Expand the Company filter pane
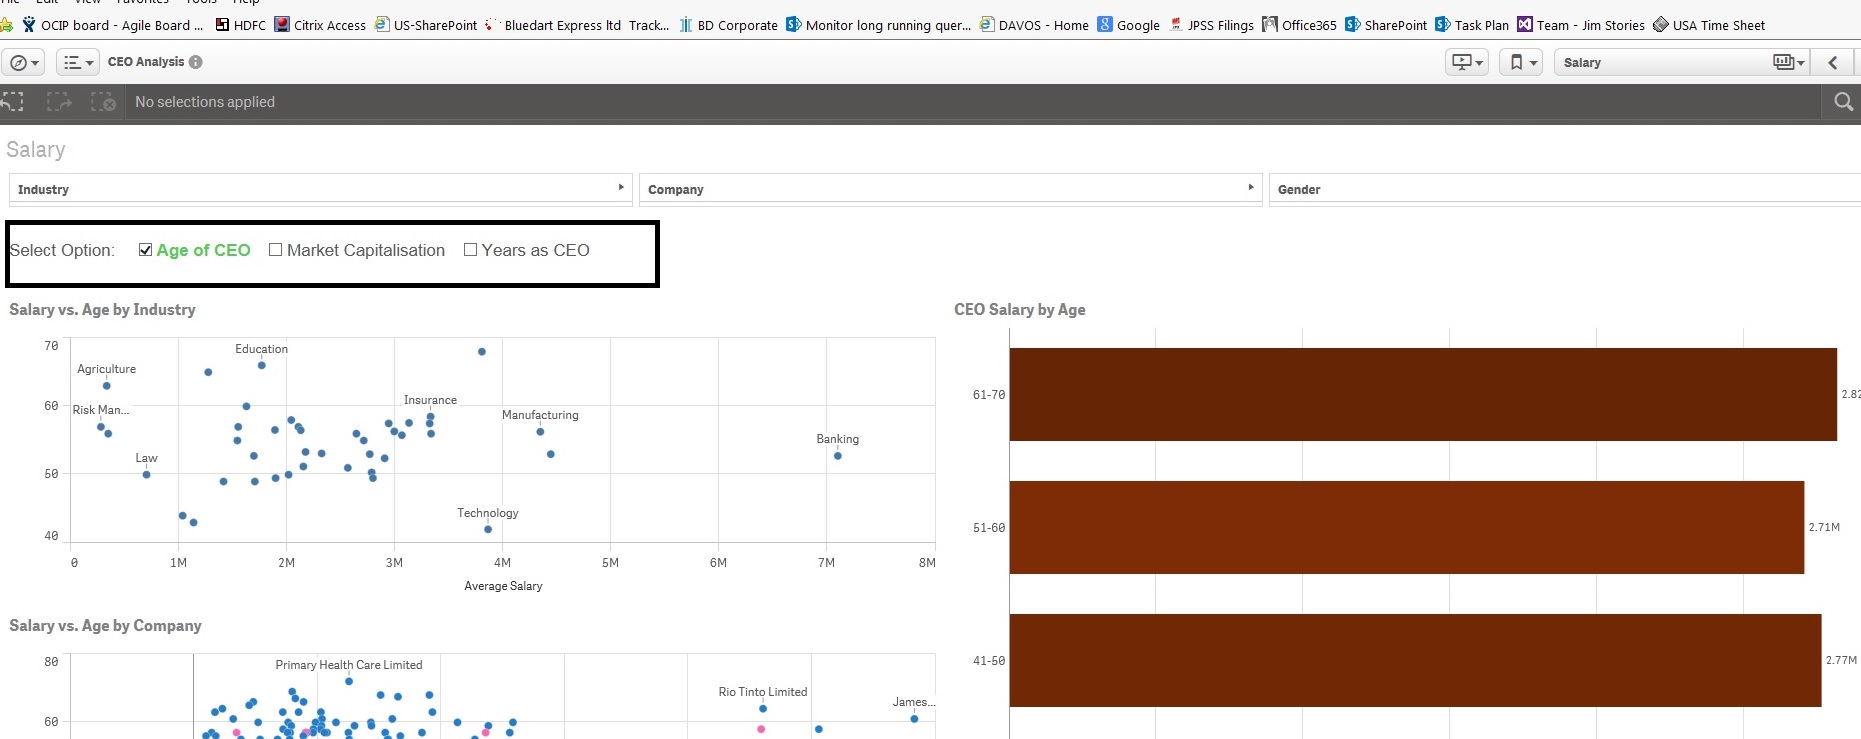 (950, 189)
